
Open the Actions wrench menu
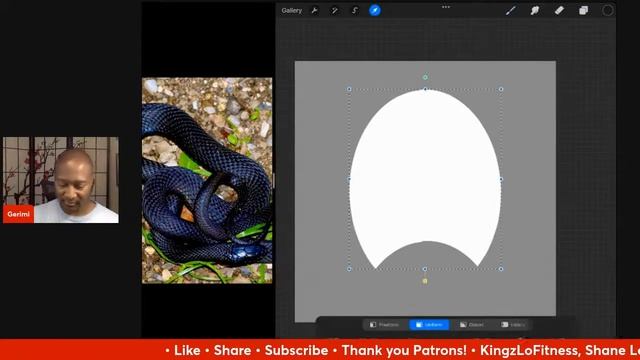314,11
